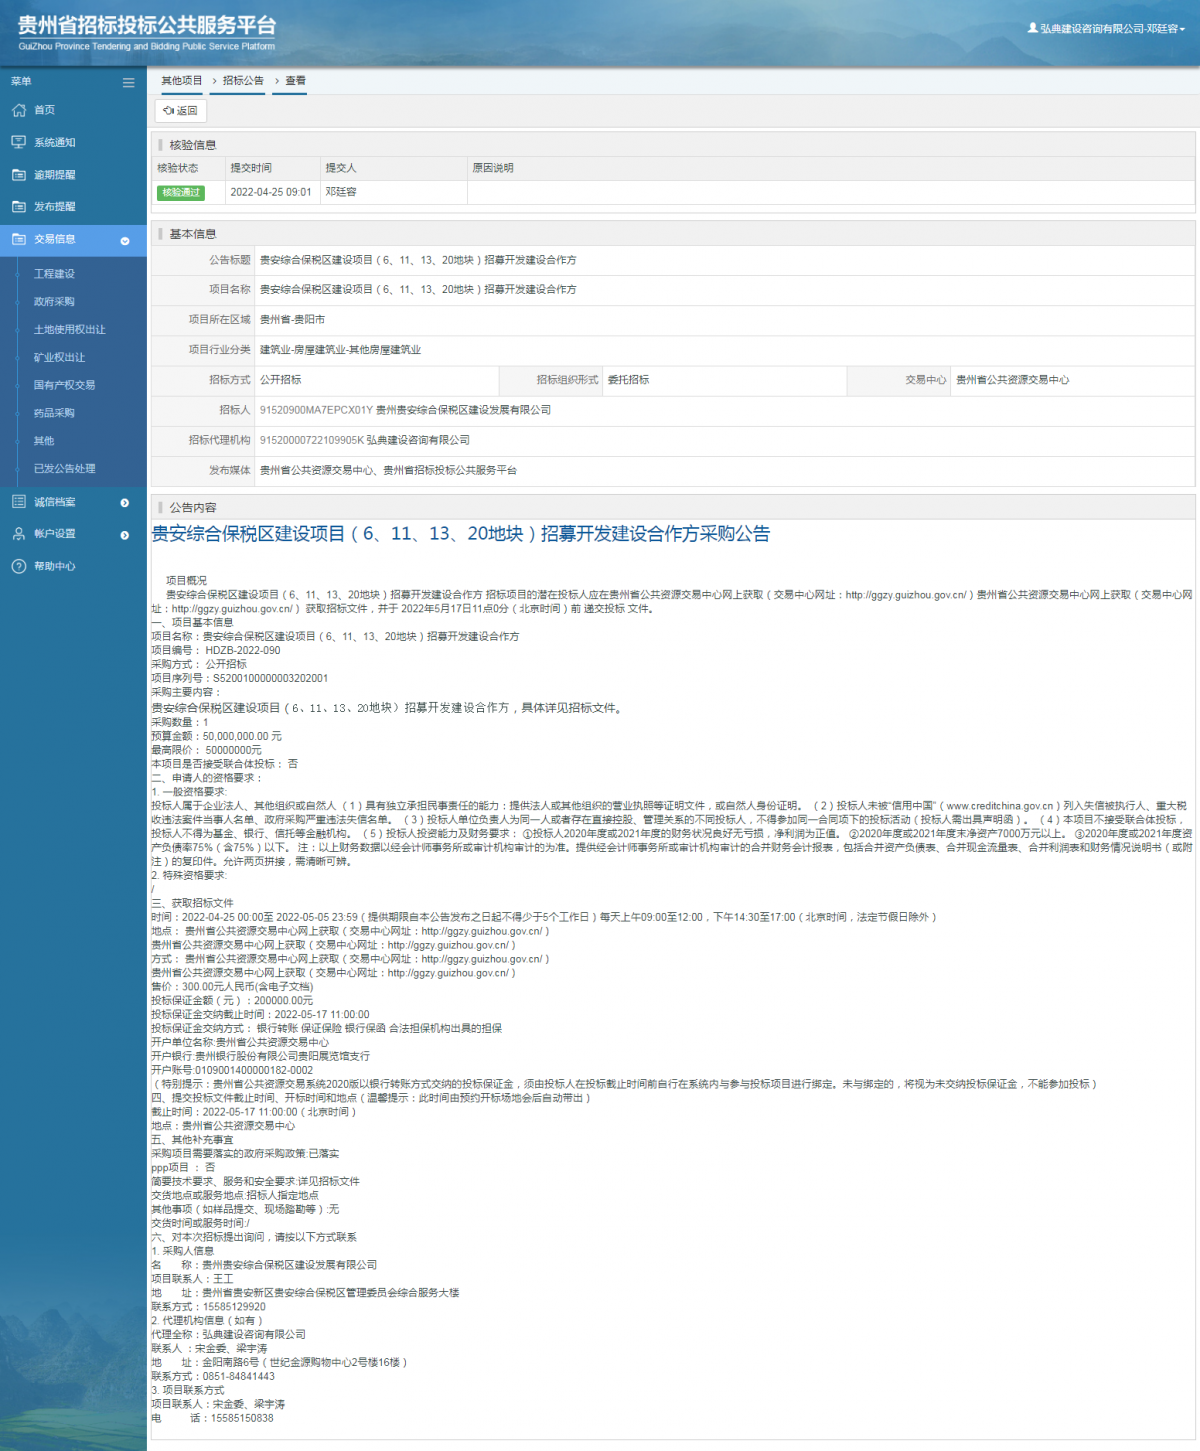Open 土地使用权出让 menu item
This screenshot has width=1200, height=1451.
69,329
